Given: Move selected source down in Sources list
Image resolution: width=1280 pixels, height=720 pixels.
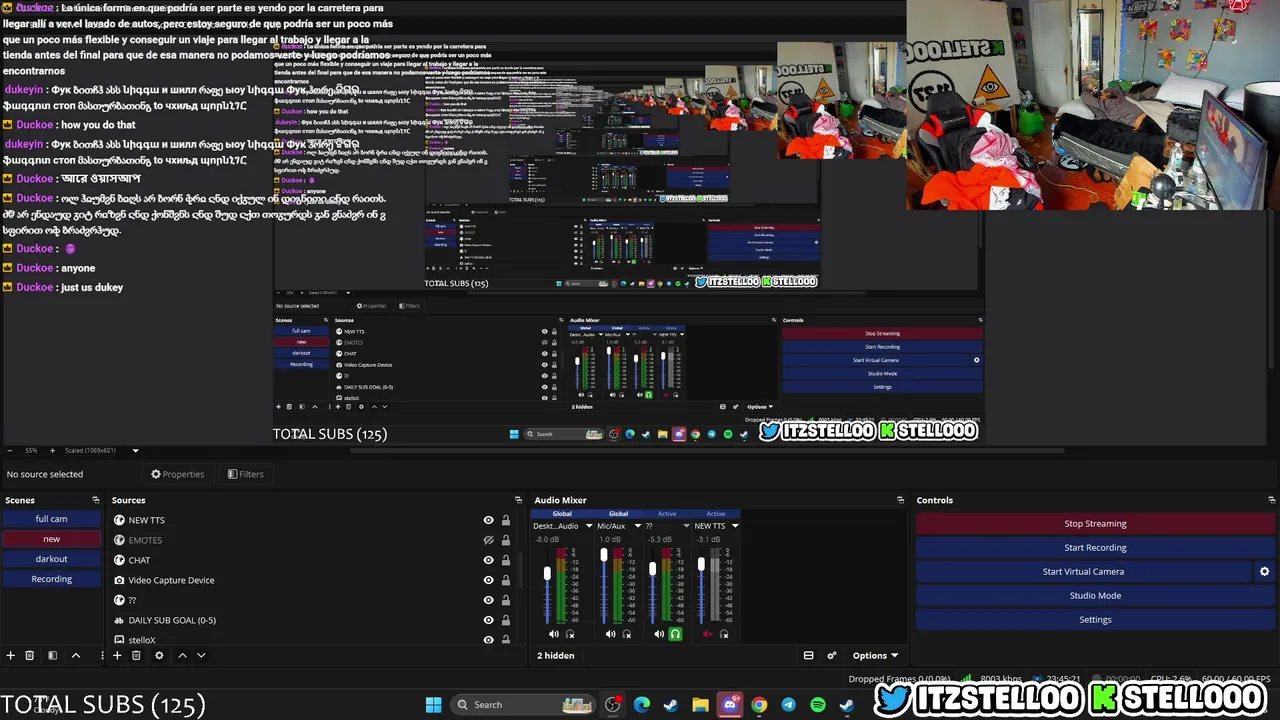Looking at the screenshot, I should [x=201, y=656].
